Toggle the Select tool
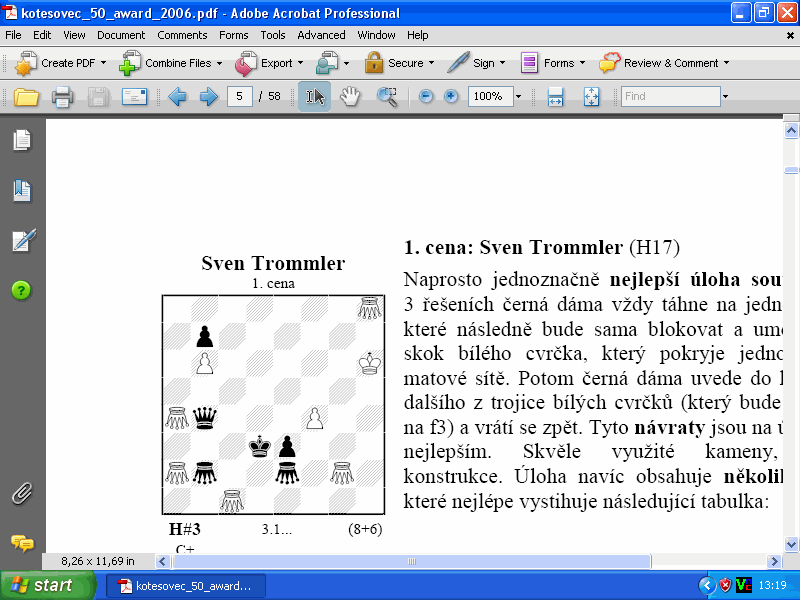This screenshot has width=800, height=600. (x=315, y=97)
